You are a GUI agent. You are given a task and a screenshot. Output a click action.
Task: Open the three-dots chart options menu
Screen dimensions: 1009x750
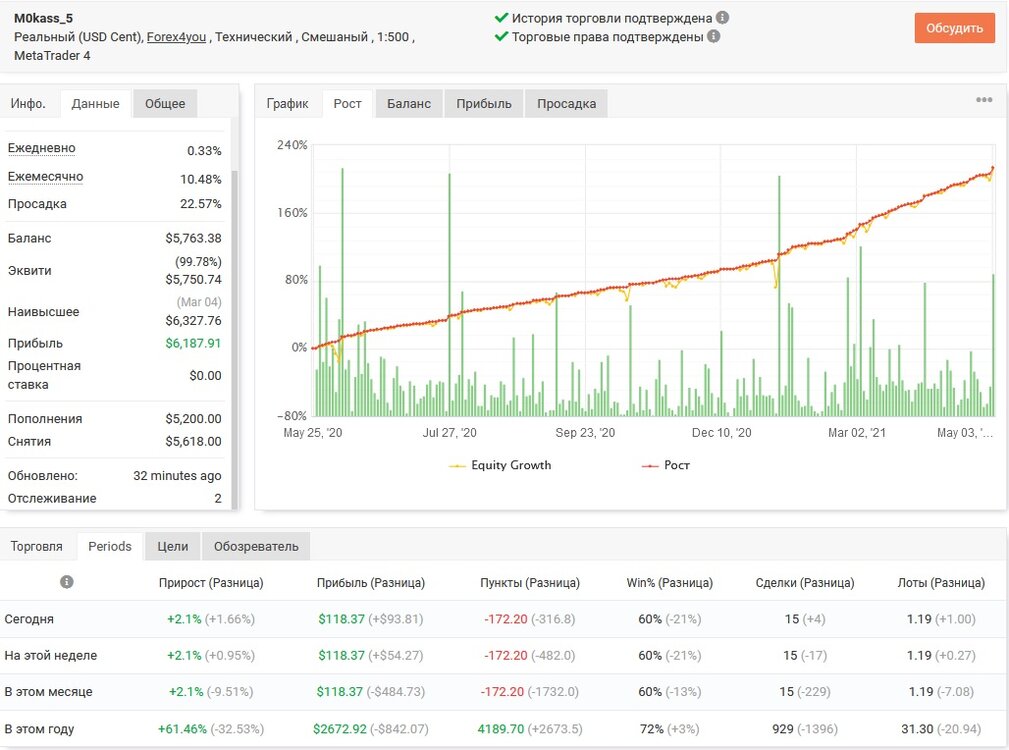tap(984, 100)
